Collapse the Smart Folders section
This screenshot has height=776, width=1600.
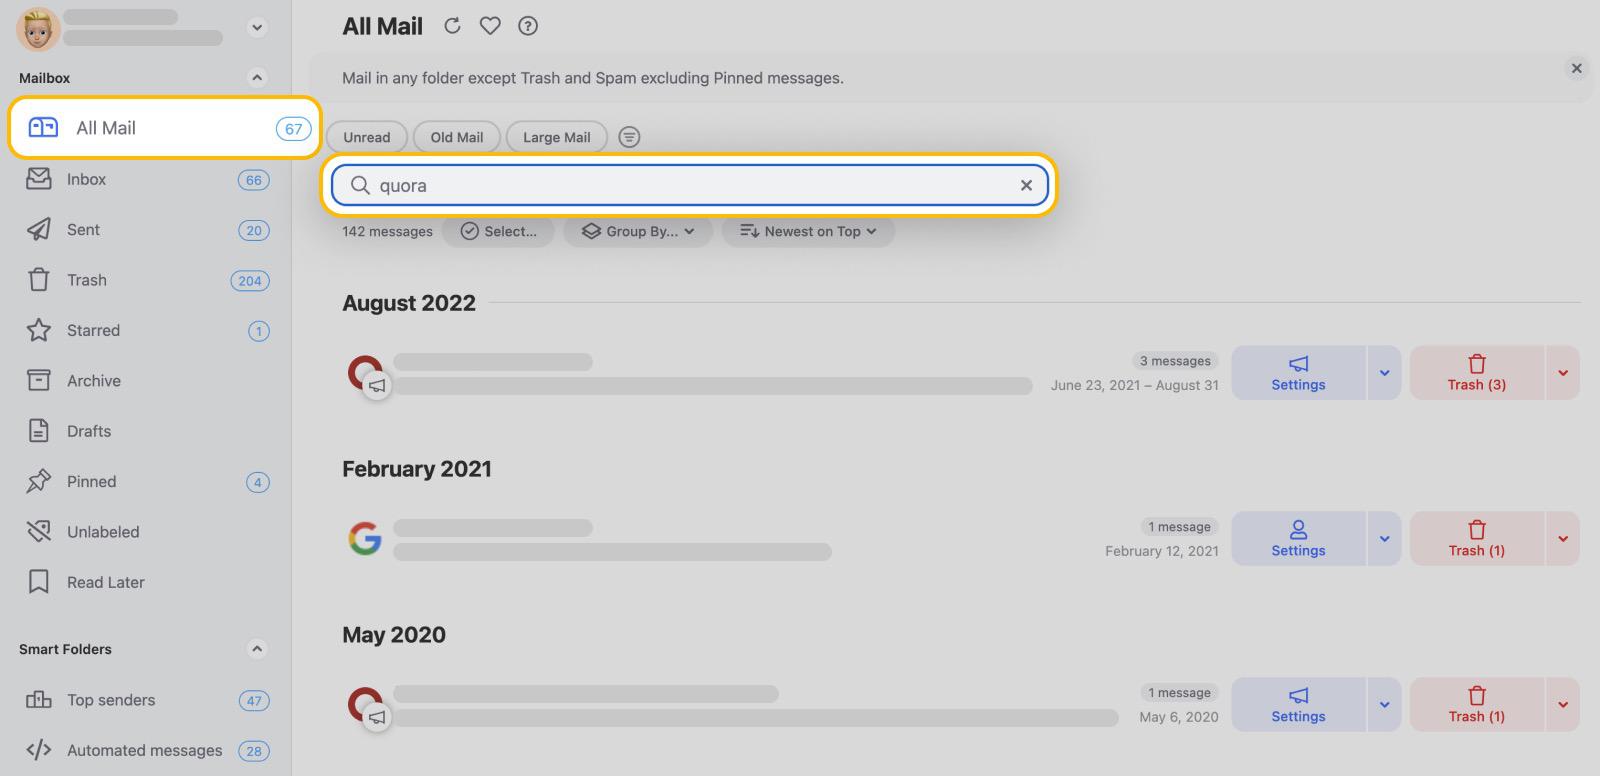257,649
